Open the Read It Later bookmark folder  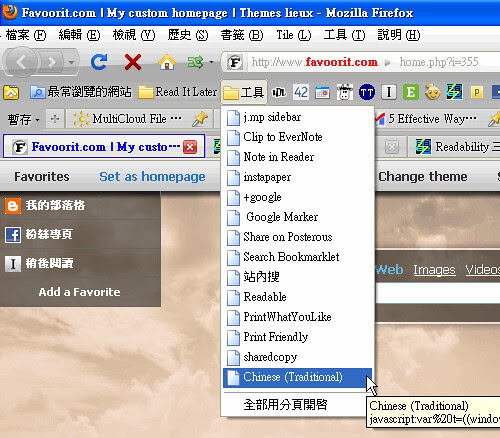(x=178, y=92)
